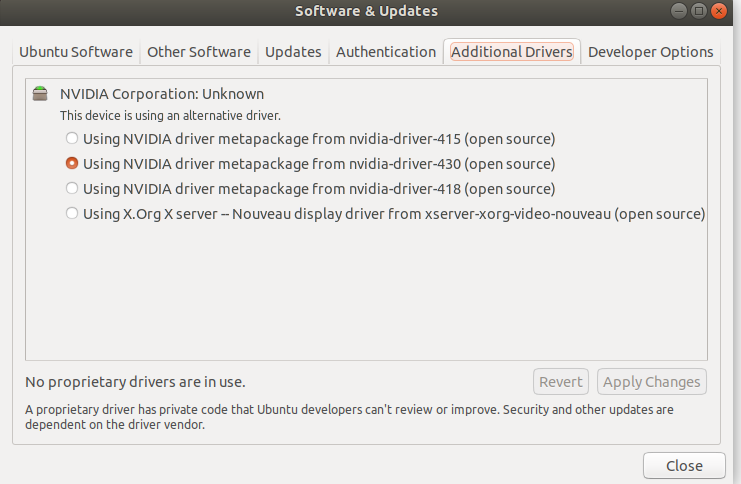Switch to Other Software tab
The image size is (741, 484).
pyautogui.click(x=199, y=52)
